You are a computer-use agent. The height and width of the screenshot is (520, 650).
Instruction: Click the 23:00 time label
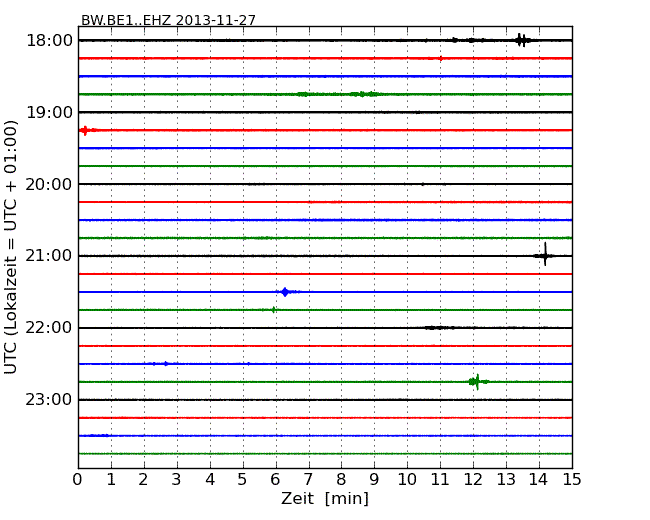49,400
